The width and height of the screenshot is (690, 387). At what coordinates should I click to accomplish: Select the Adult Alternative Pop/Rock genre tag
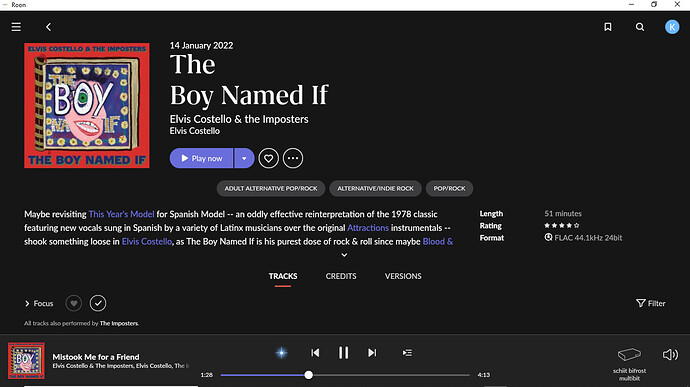pyautogui.click(x=271, y=188)
